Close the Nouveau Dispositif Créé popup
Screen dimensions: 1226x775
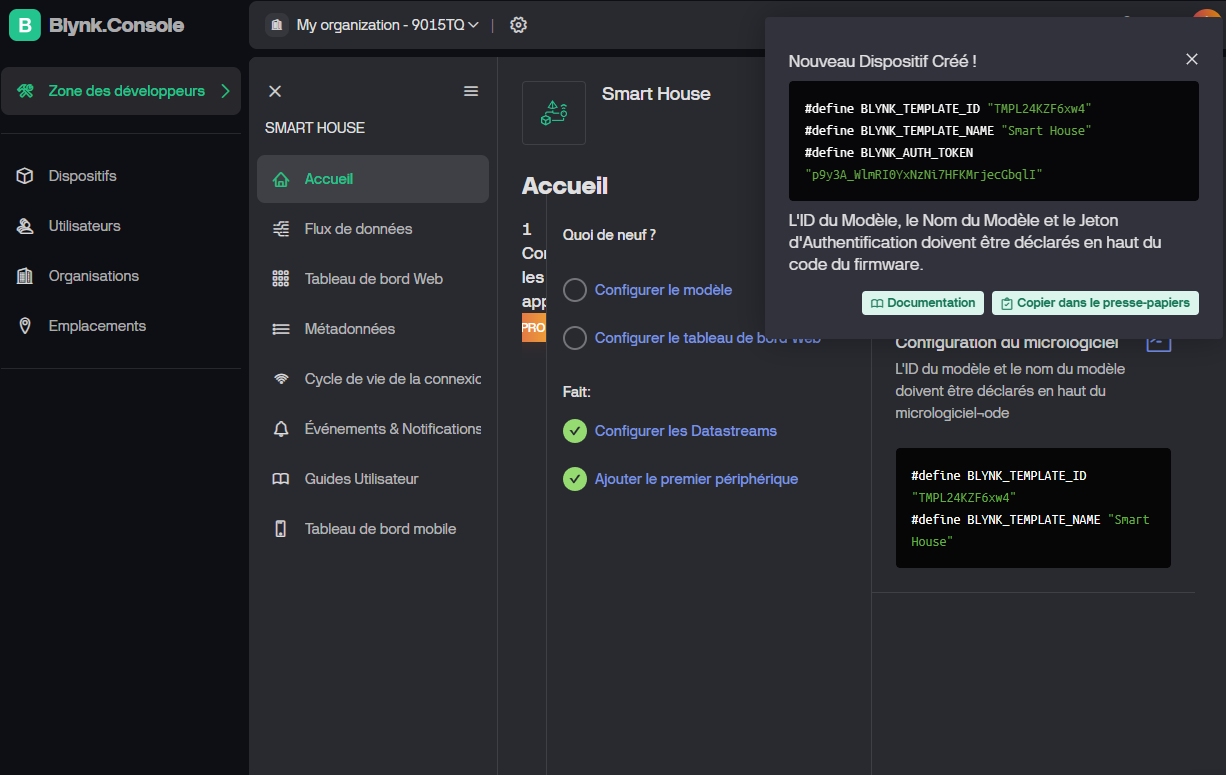click(1192, 59)
